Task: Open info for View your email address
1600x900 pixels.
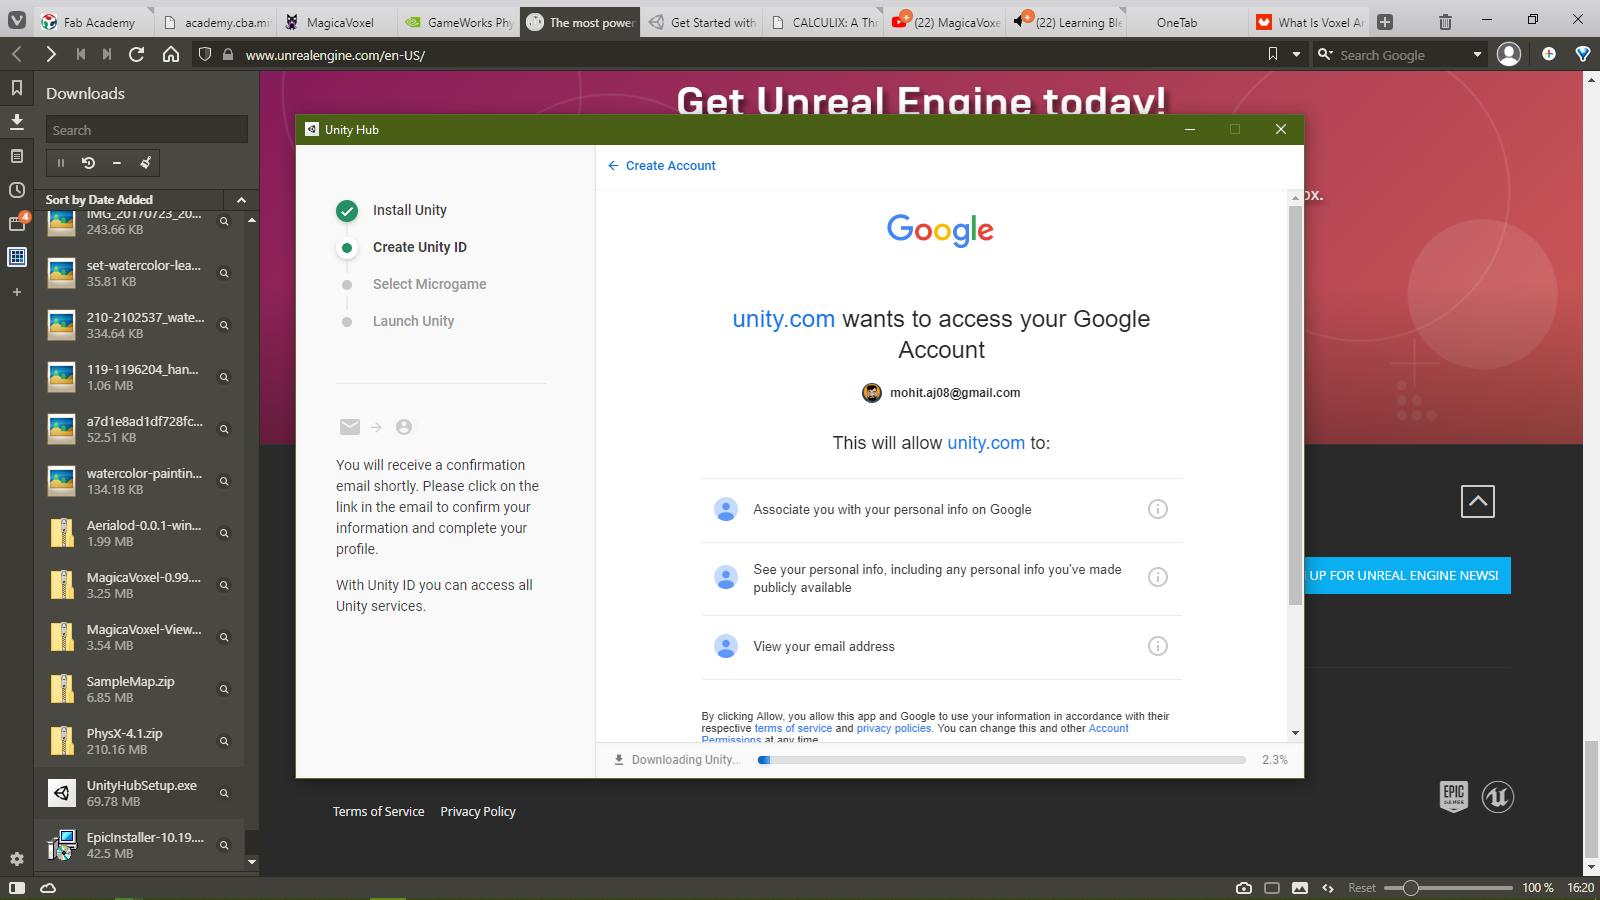Action: [1158, 646]
